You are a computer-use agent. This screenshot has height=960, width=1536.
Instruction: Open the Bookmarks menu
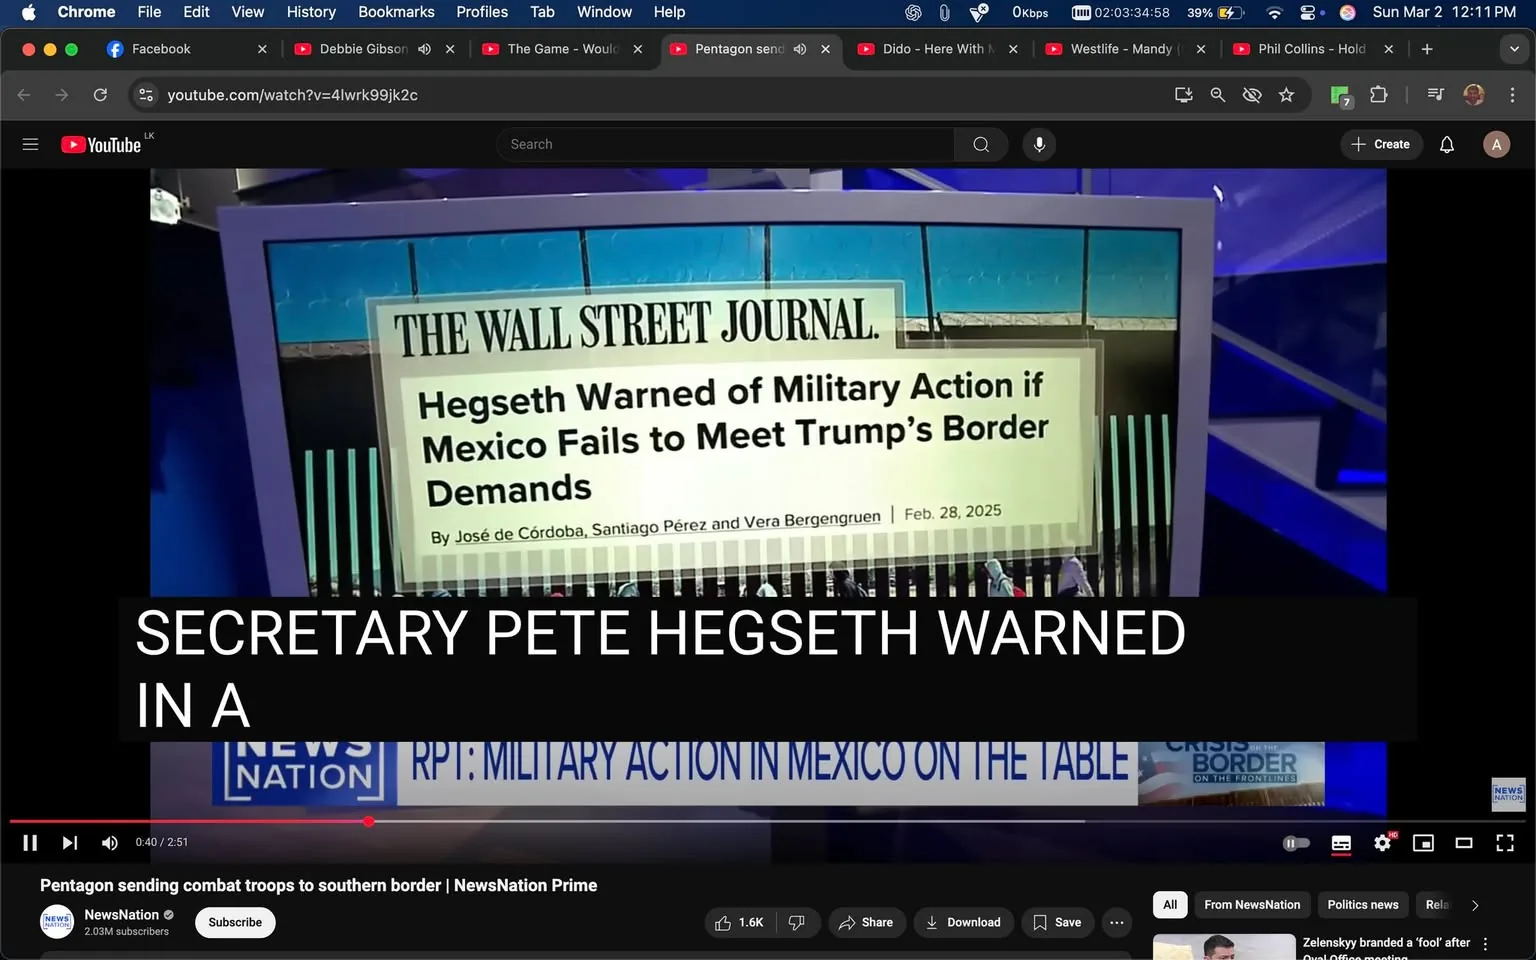[395, 12]
